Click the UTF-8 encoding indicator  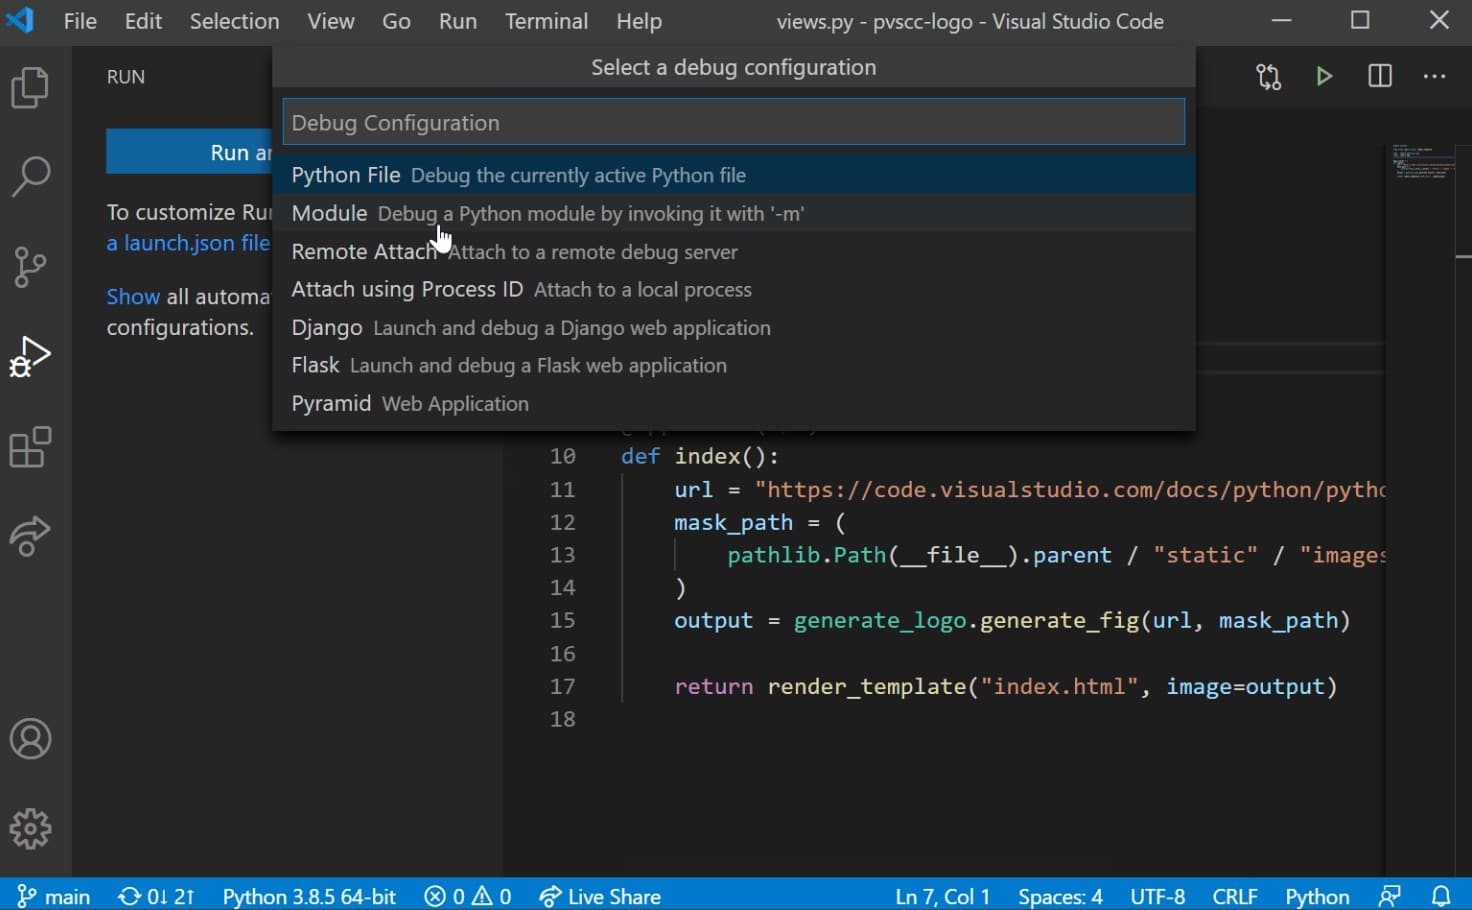point(1158,896)
